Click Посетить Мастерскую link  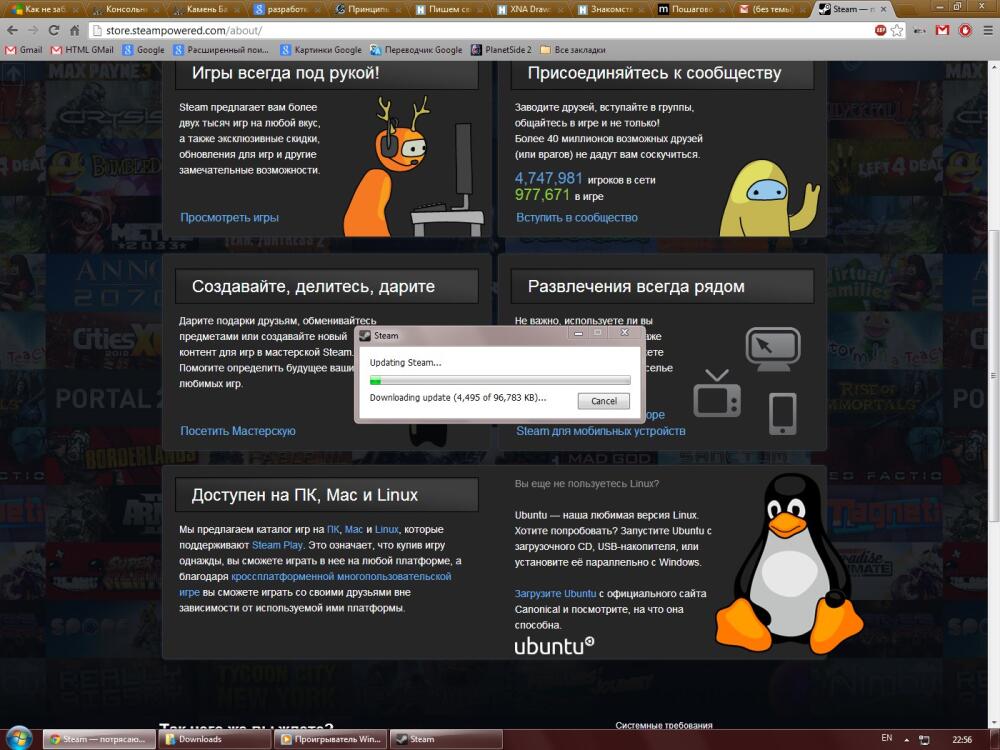pyautogui.click(x=238, y=431)
